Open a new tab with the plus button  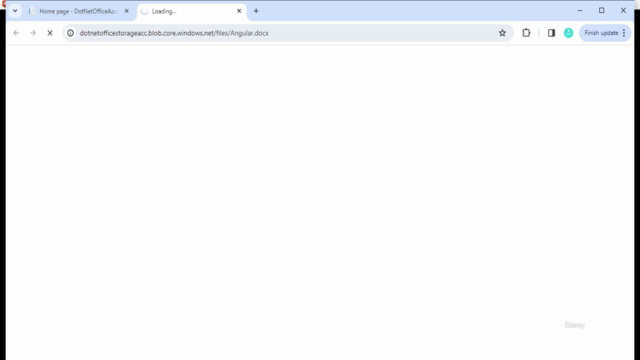point(256,11)
